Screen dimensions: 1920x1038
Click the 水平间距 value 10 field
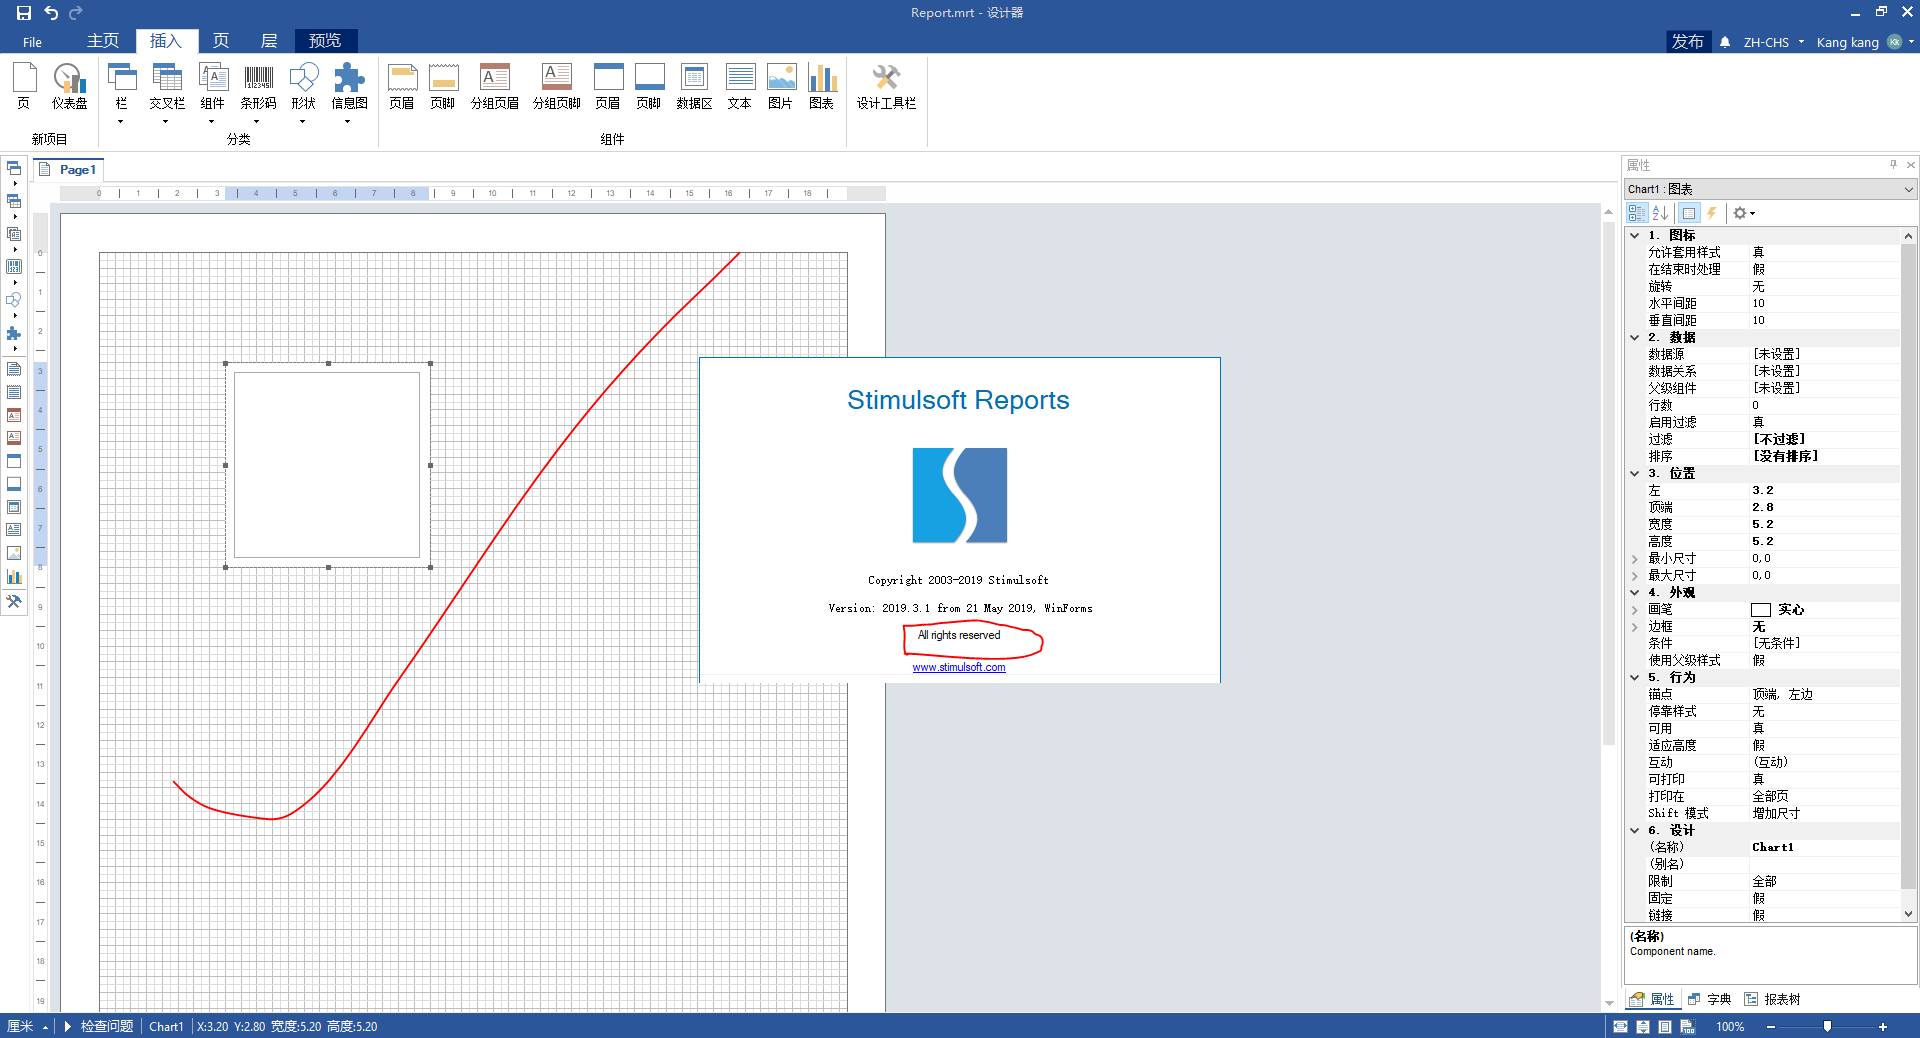(1825, 304)
